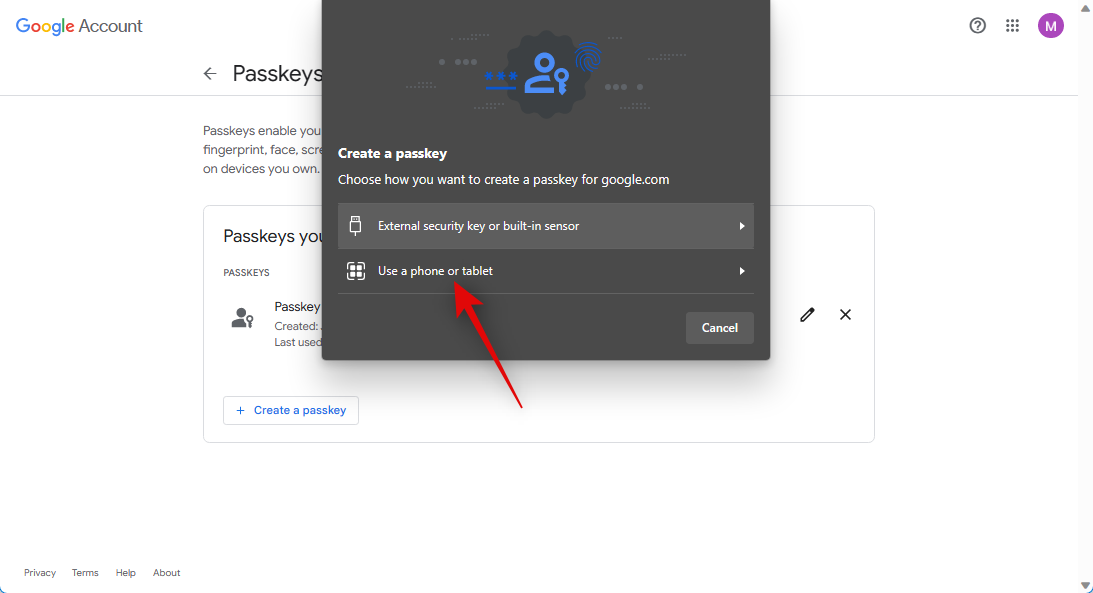Go back using the Passkeys arrow
The image size is (1093, 593).
(x=210, y=73)
